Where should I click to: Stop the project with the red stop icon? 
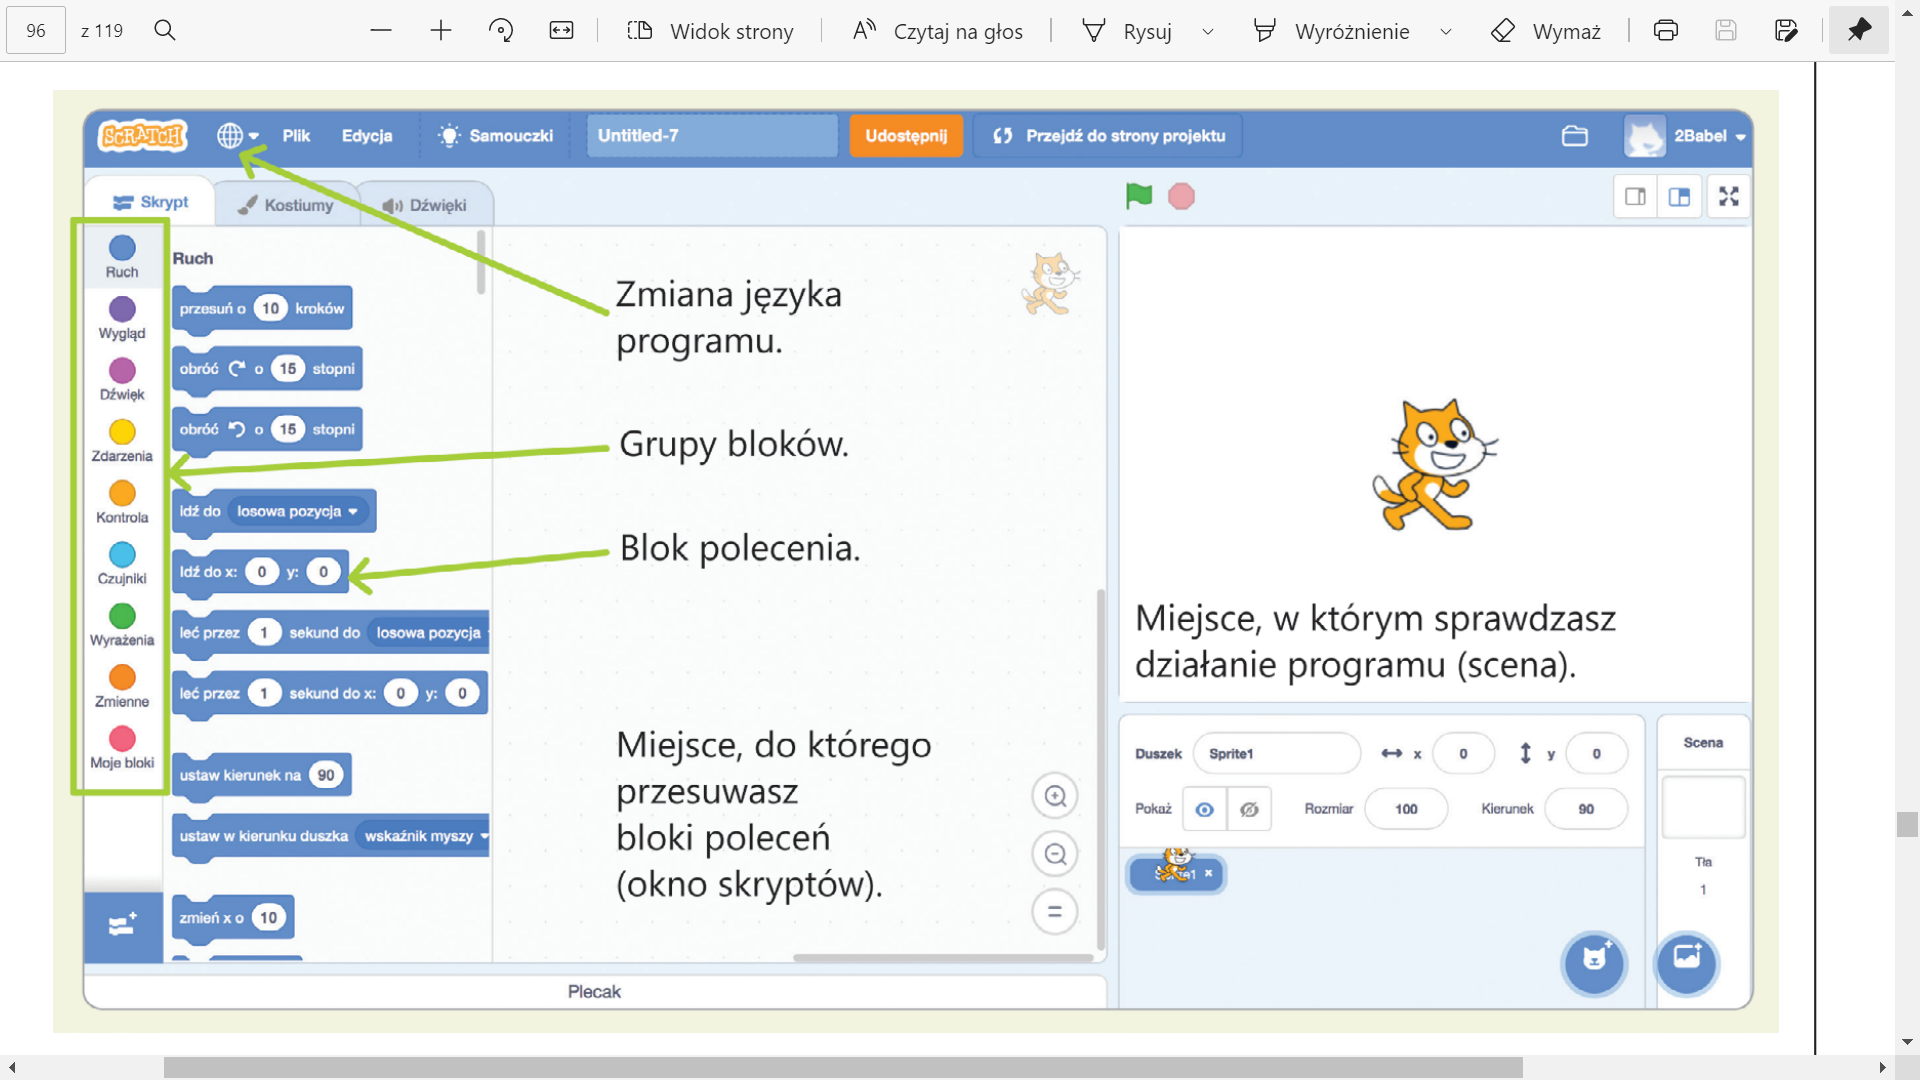pos(1181,196)
